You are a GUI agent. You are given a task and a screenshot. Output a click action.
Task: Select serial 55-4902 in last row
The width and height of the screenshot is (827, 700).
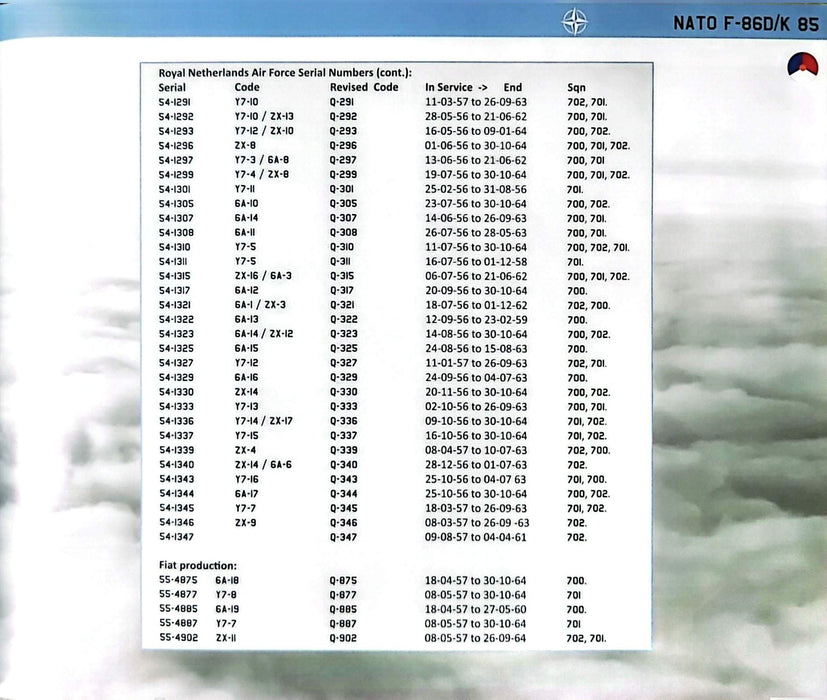click(x=179, y=638)
